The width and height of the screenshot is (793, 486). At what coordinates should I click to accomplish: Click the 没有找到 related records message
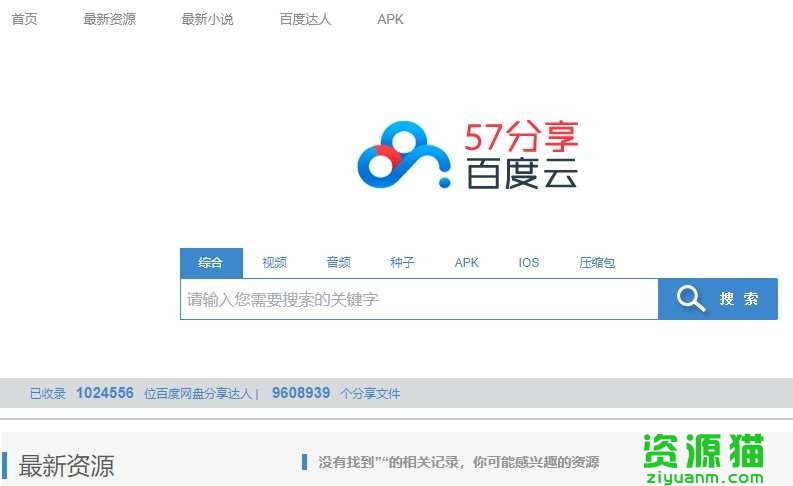coord(459,462)
